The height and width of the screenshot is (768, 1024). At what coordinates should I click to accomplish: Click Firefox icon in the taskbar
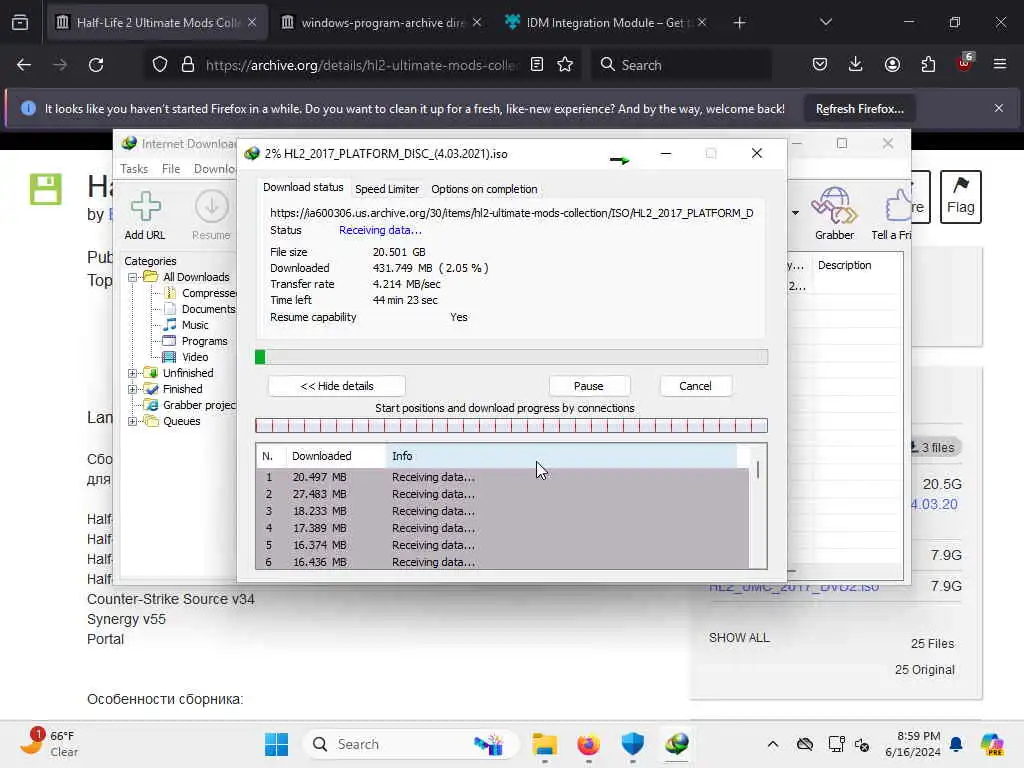[x=588, y=744]
